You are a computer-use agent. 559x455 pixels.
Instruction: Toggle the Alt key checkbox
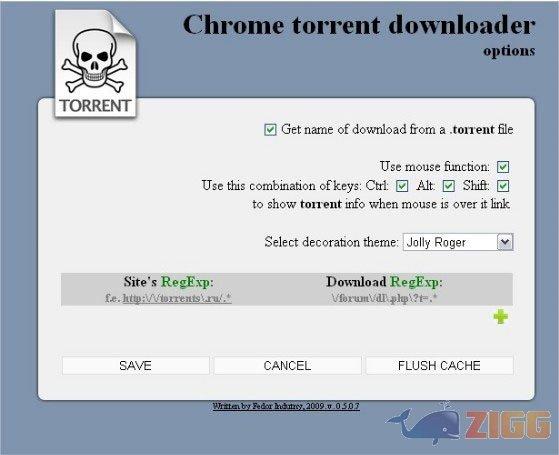tap(448, 186)
